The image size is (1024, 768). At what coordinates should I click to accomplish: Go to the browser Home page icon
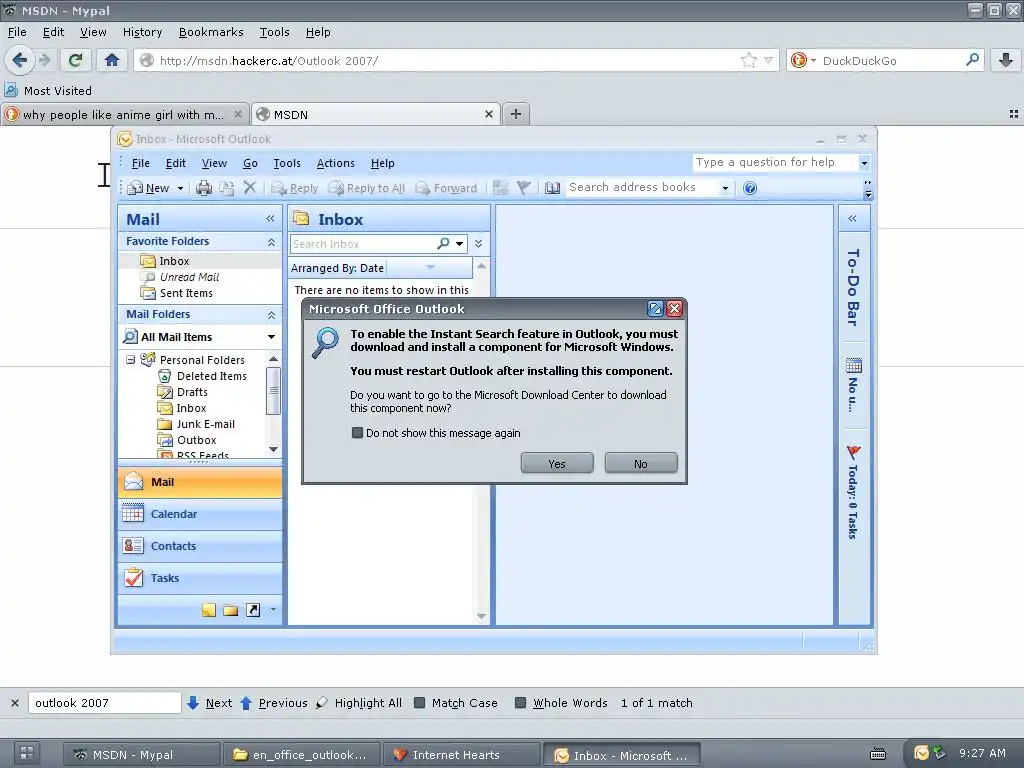click(112, 60)
